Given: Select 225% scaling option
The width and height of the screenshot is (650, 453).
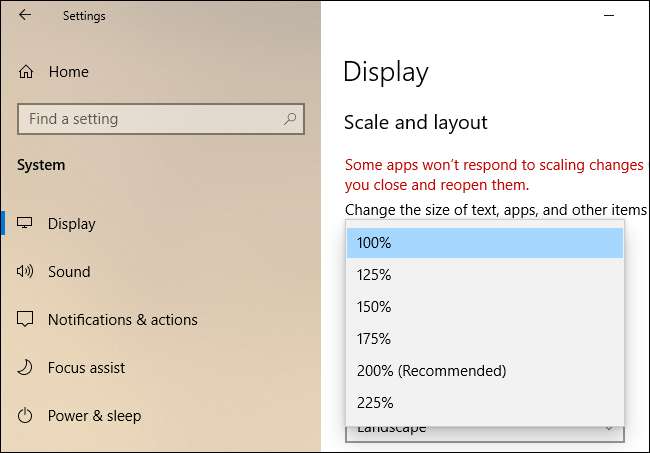Looking at the screenshot, I should [484, 403].
